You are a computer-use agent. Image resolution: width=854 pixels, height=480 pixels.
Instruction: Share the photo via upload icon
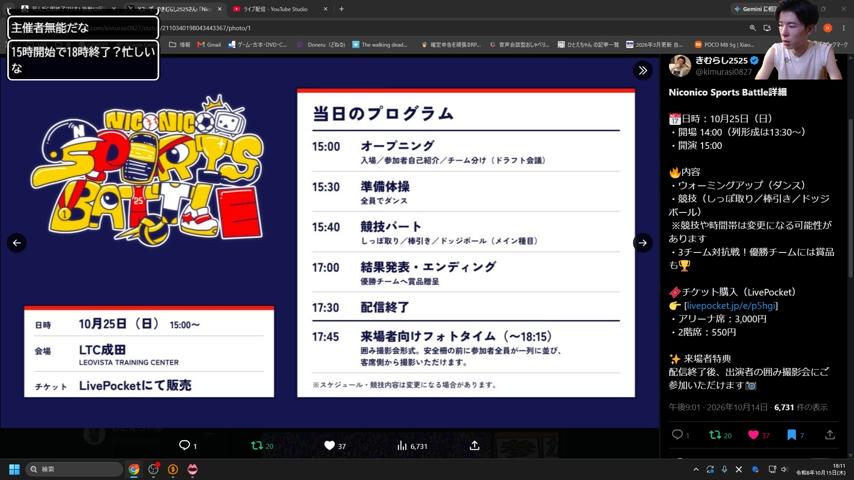coord(474,445)
